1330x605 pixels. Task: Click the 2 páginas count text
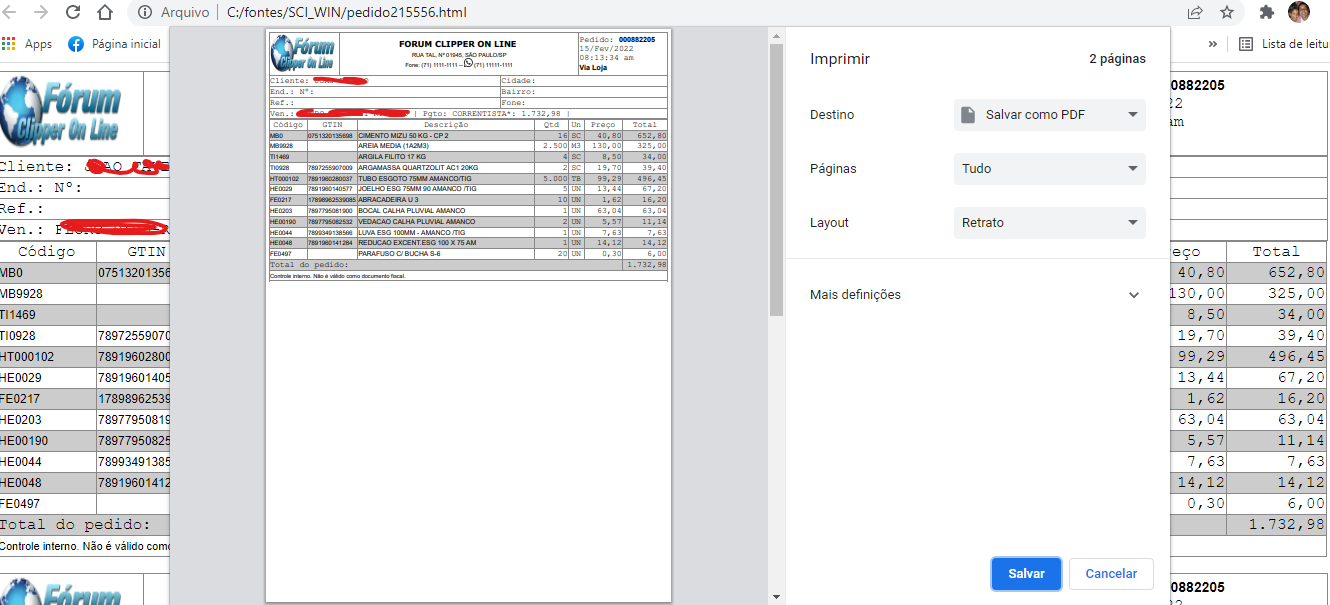[1118, 59]
